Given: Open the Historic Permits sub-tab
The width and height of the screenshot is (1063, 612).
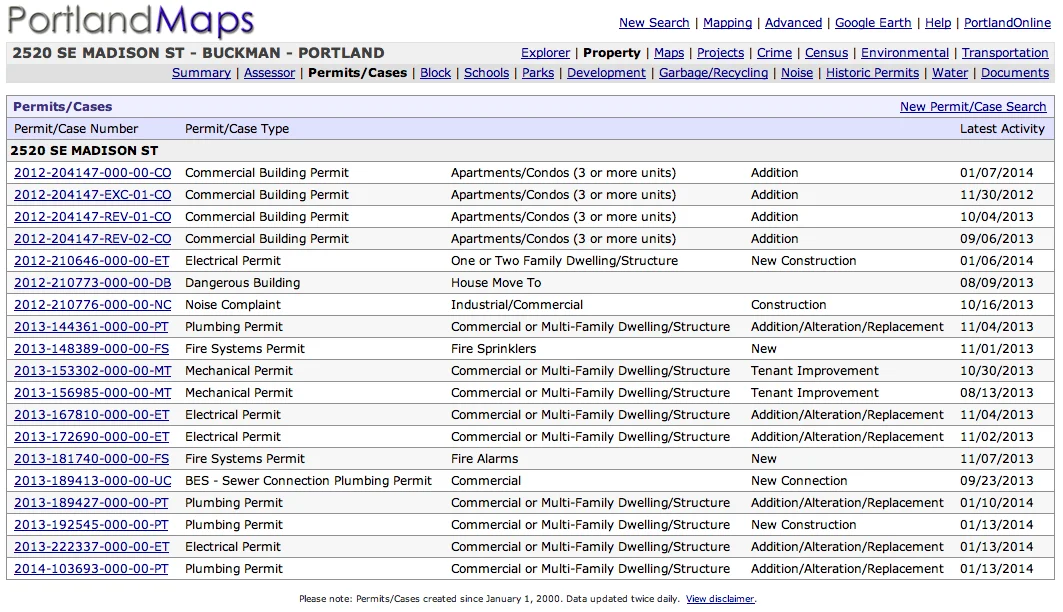Looking at the screenshot, I should [x=872, y=73].
